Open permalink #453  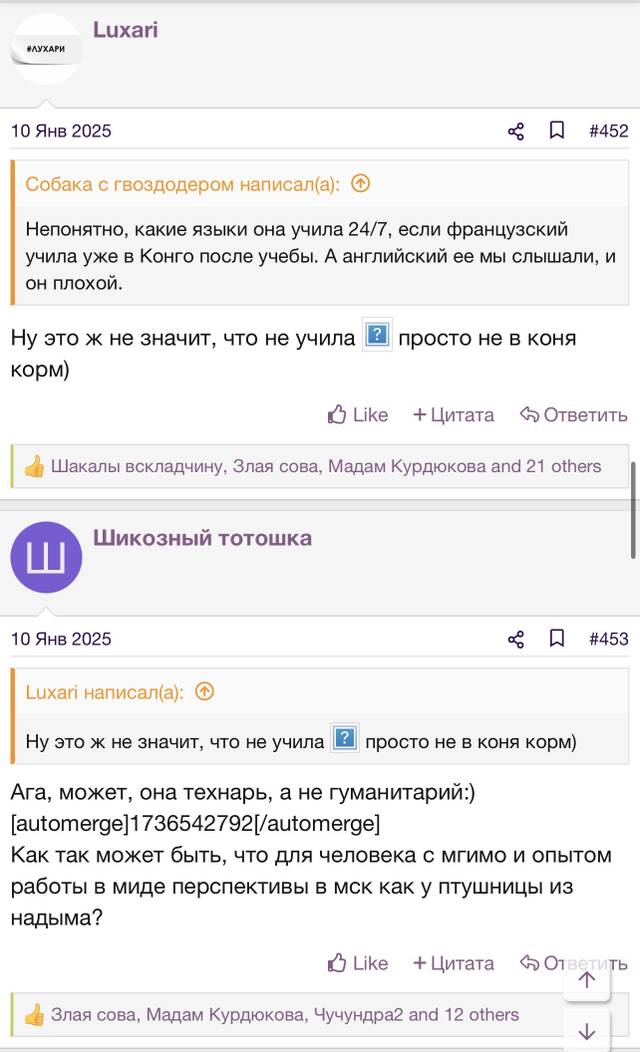pyautogui.click(x=608, y=639)
